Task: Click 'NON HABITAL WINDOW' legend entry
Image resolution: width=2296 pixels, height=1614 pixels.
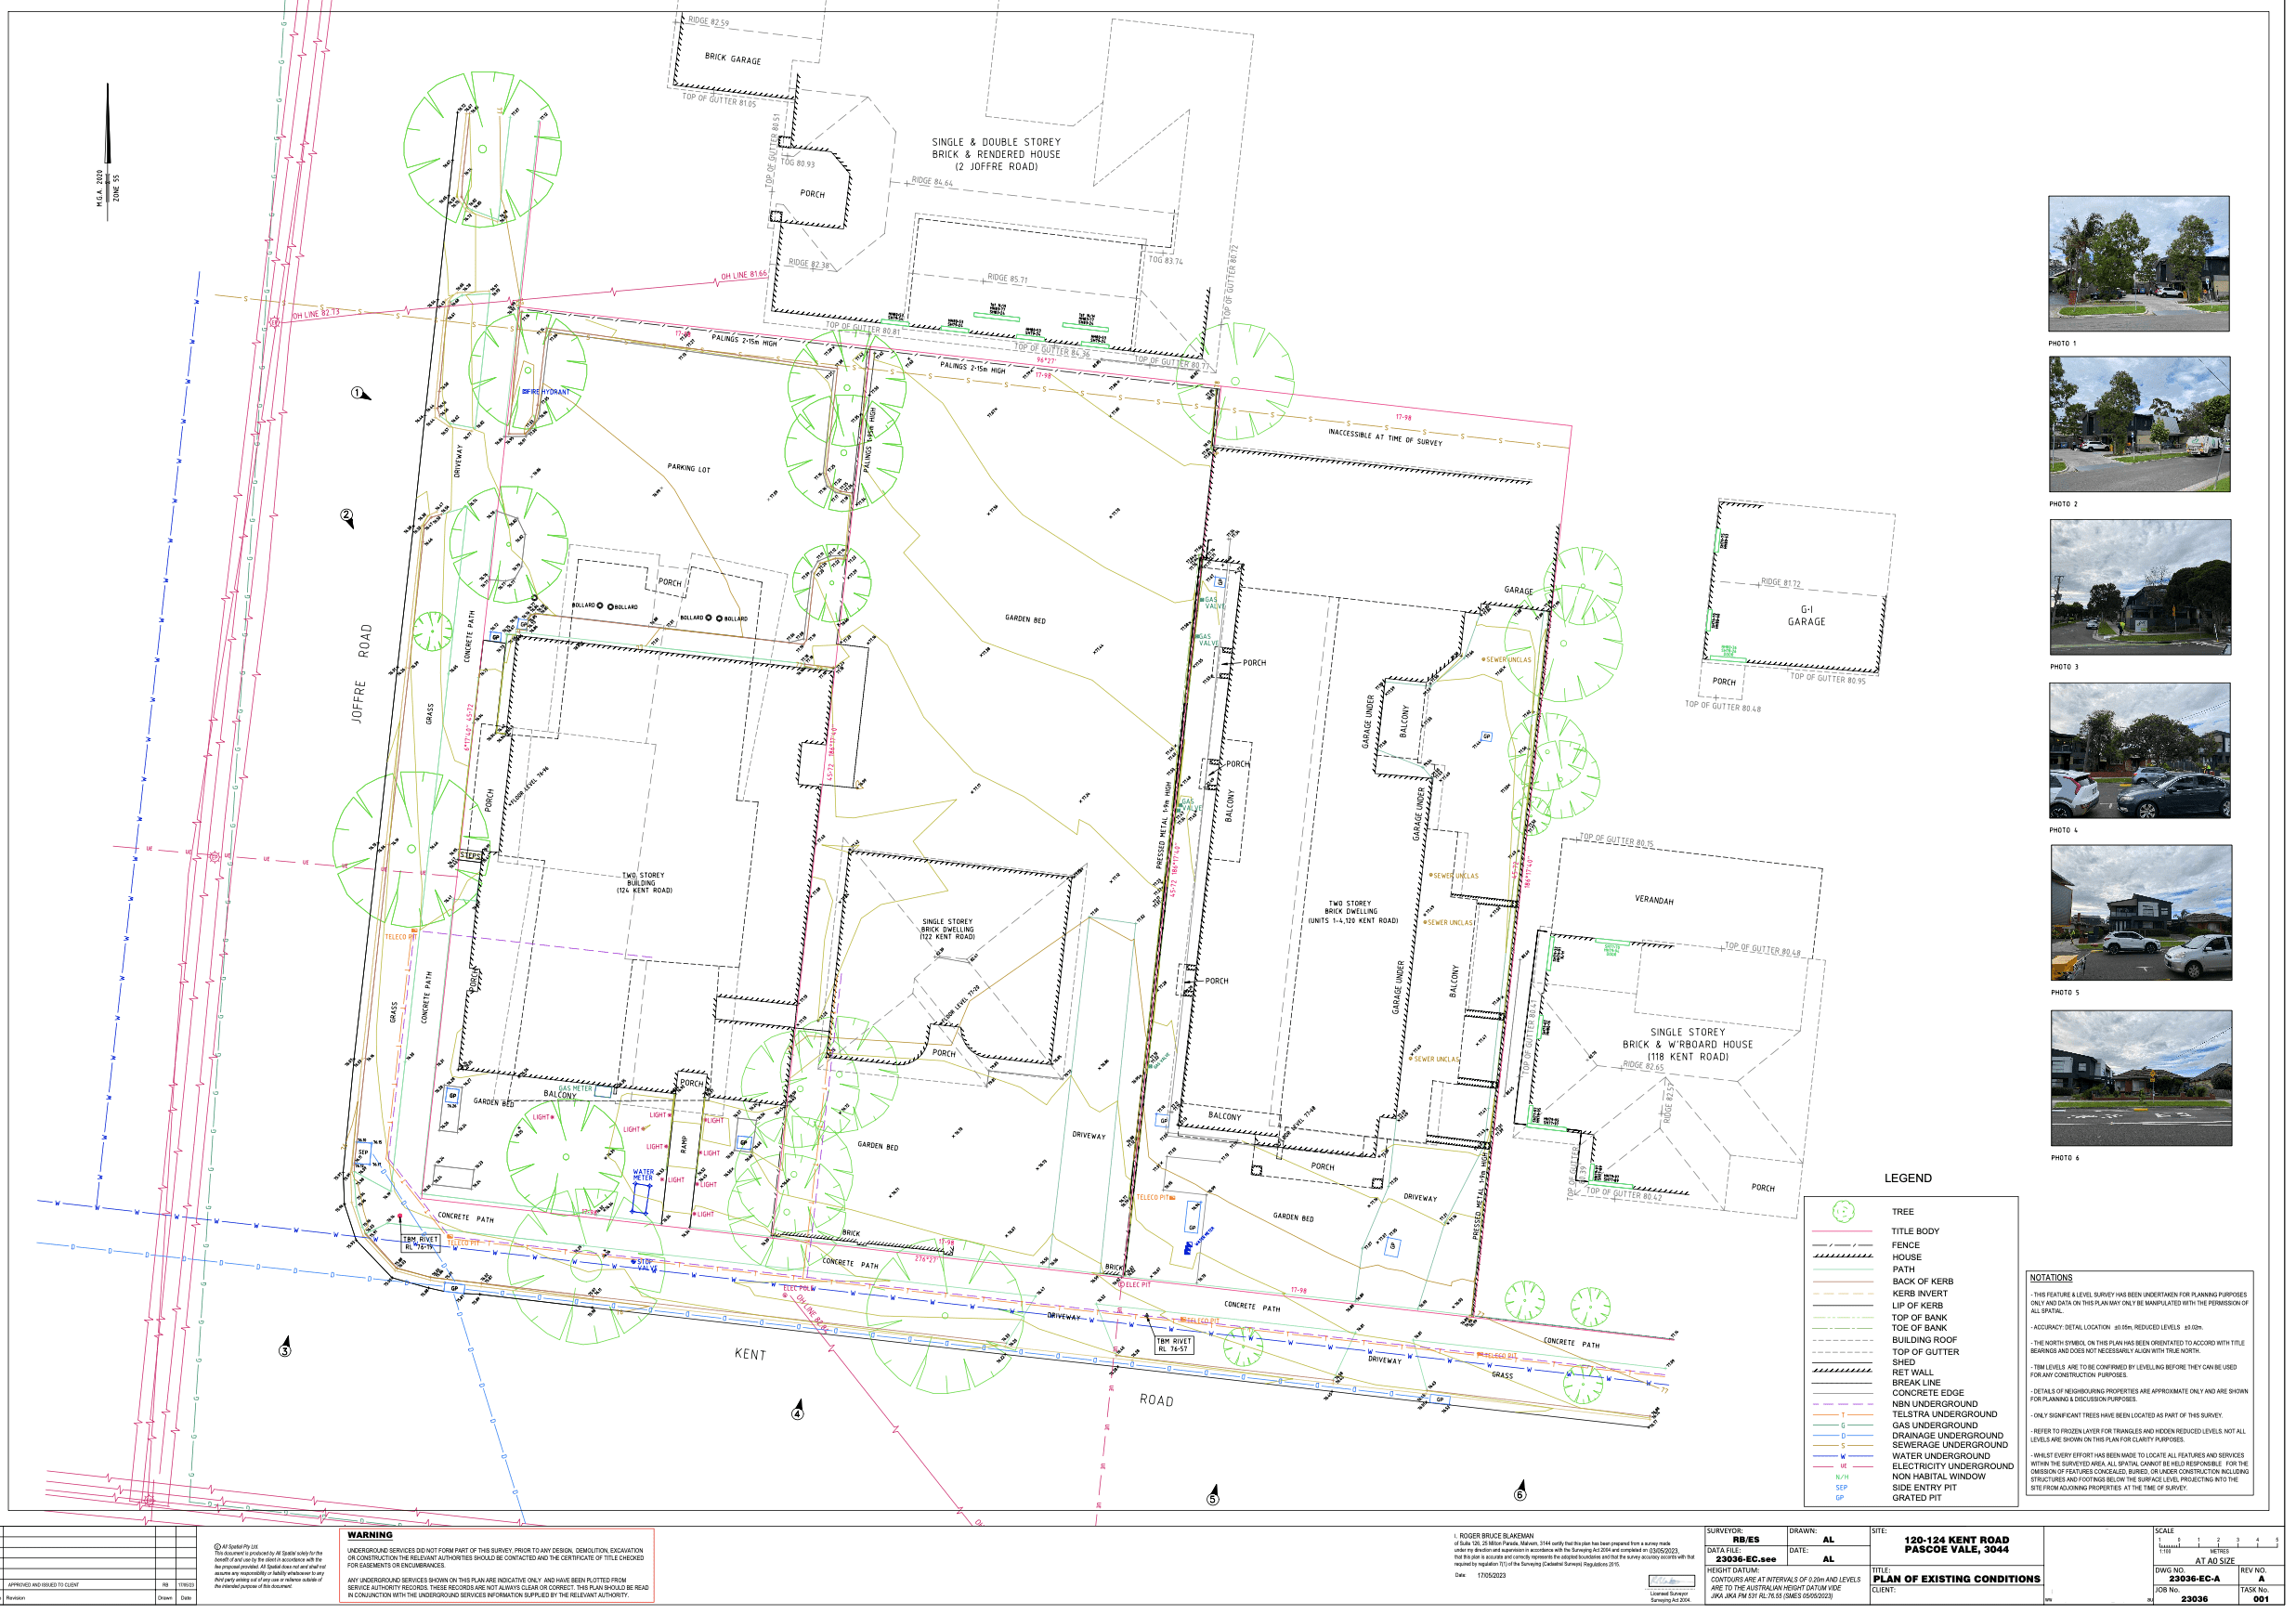Action: pyautogui.click(x=1938, y=1476)
